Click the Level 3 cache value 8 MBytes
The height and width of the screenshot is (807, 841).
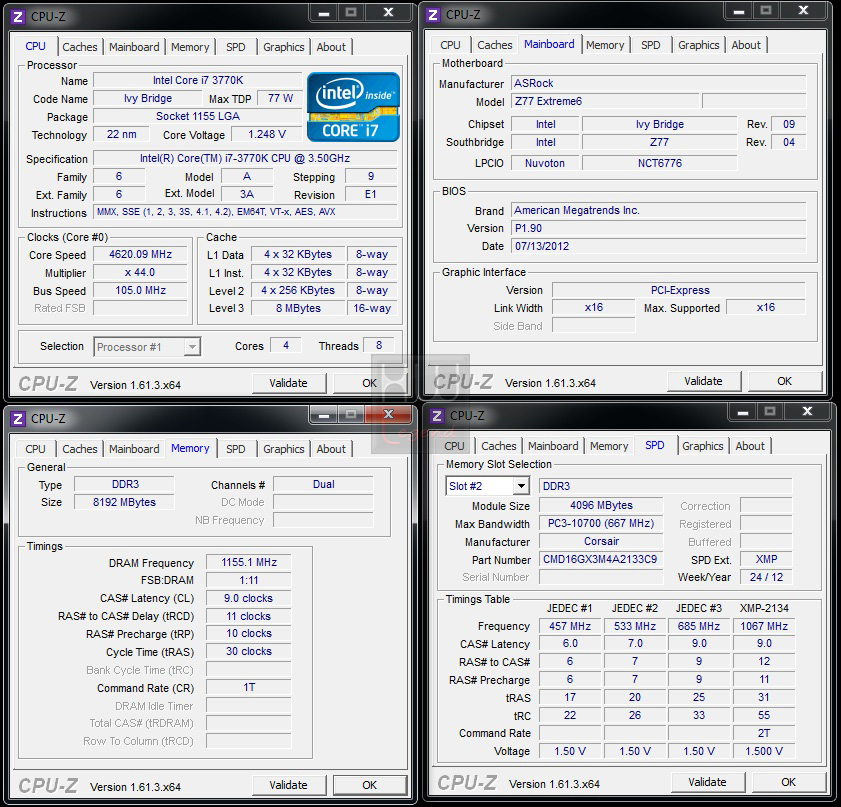click(x=298, y=308)
